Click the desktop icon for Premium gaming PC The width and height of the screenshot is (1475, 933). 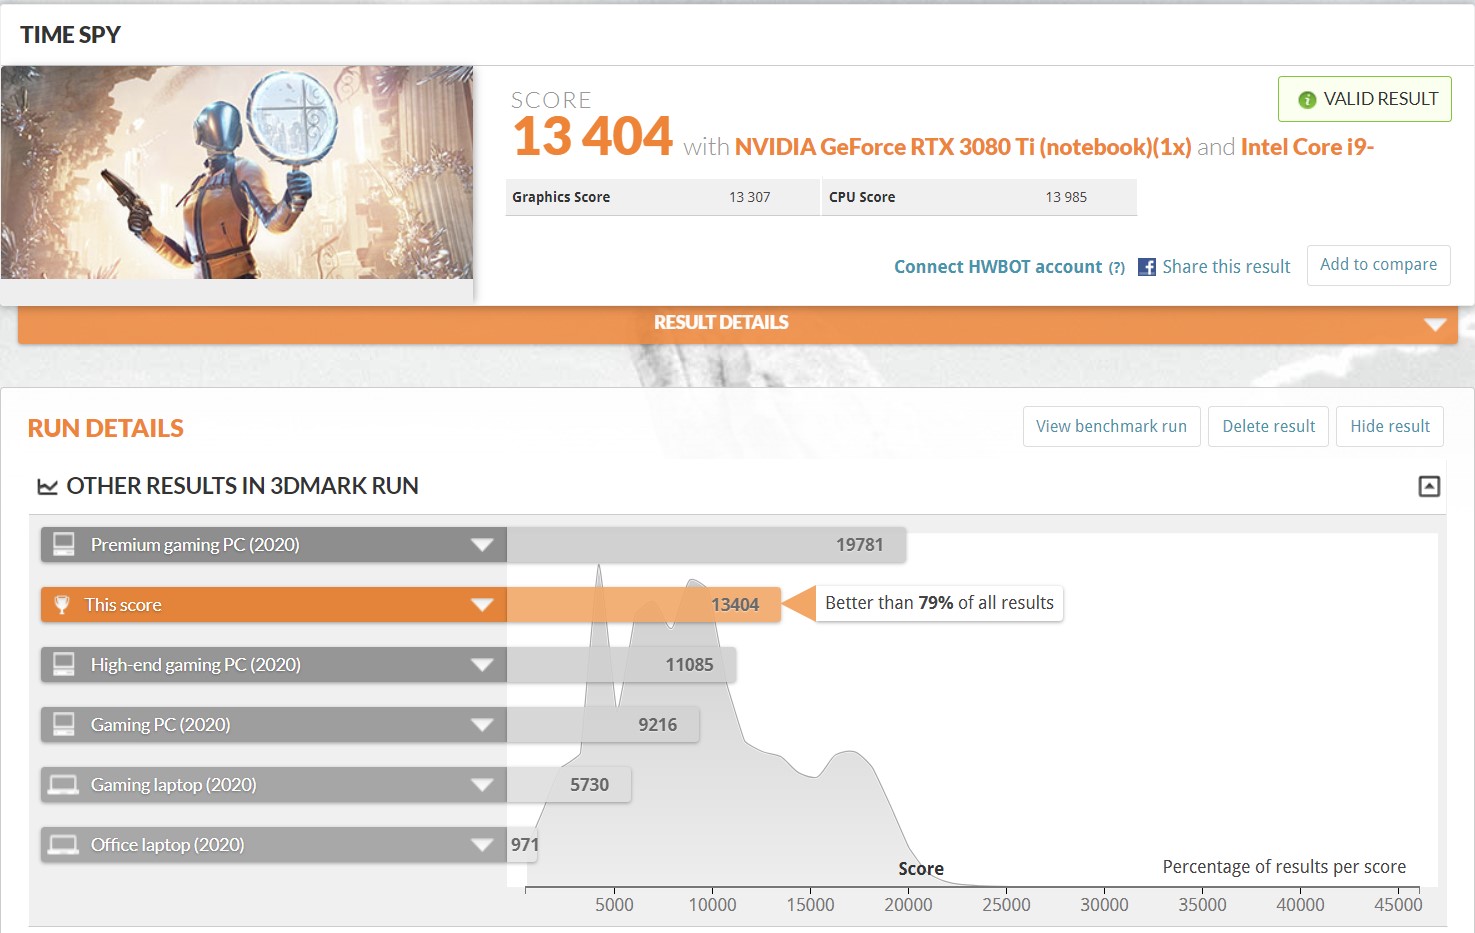pos(64,545)
